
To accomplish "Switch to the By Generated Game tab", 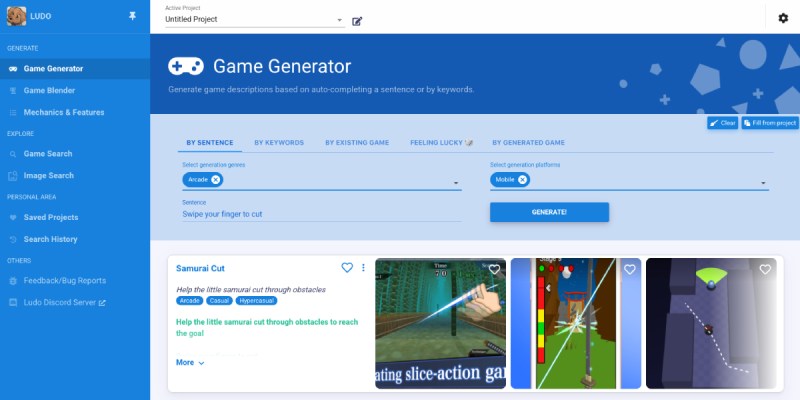I will coord(528,143).
